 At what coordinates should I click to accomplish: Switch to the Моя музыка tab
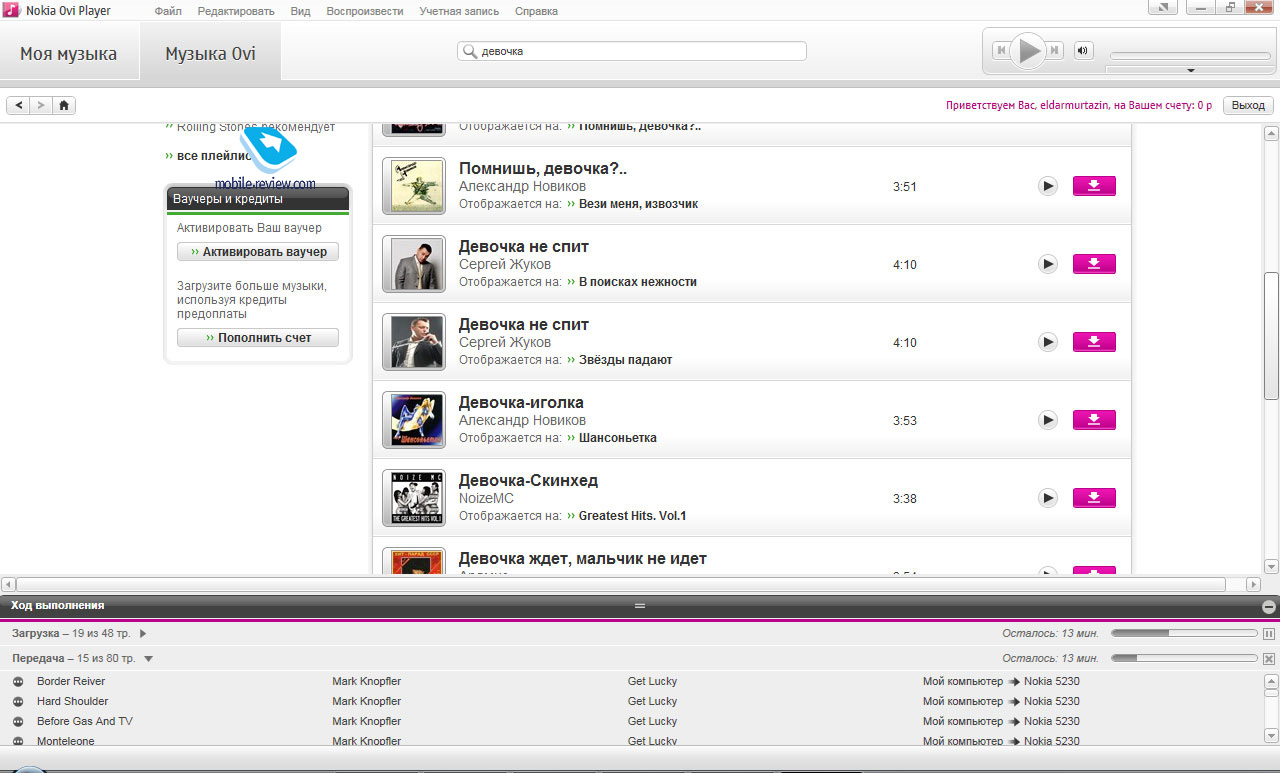pos(69,53)
